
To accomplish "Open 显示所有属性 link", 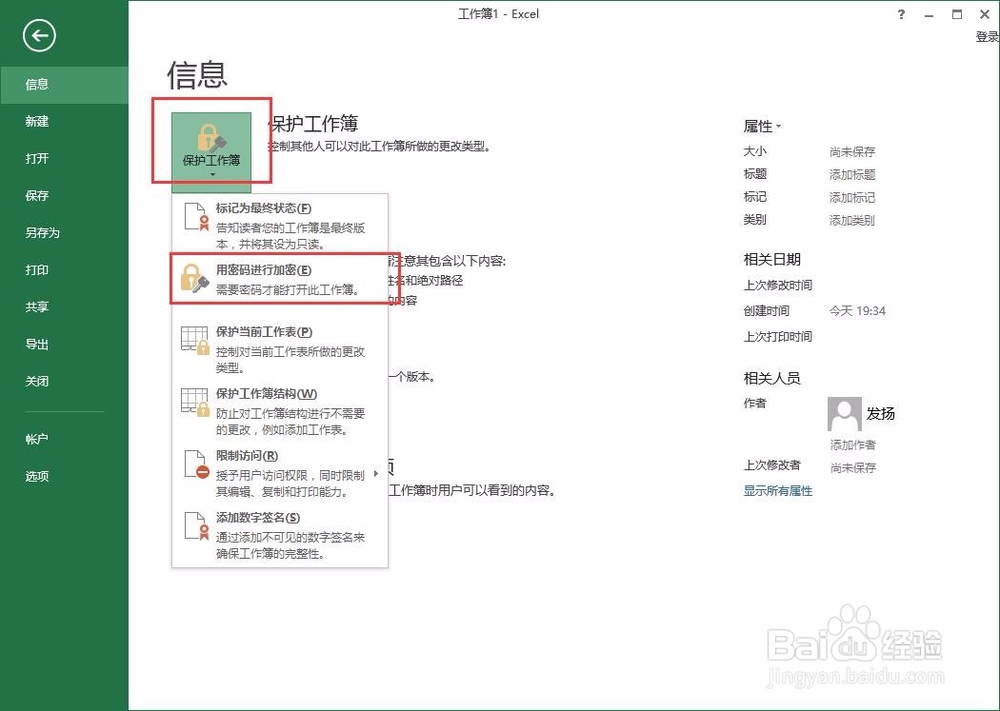I will 778,490.
